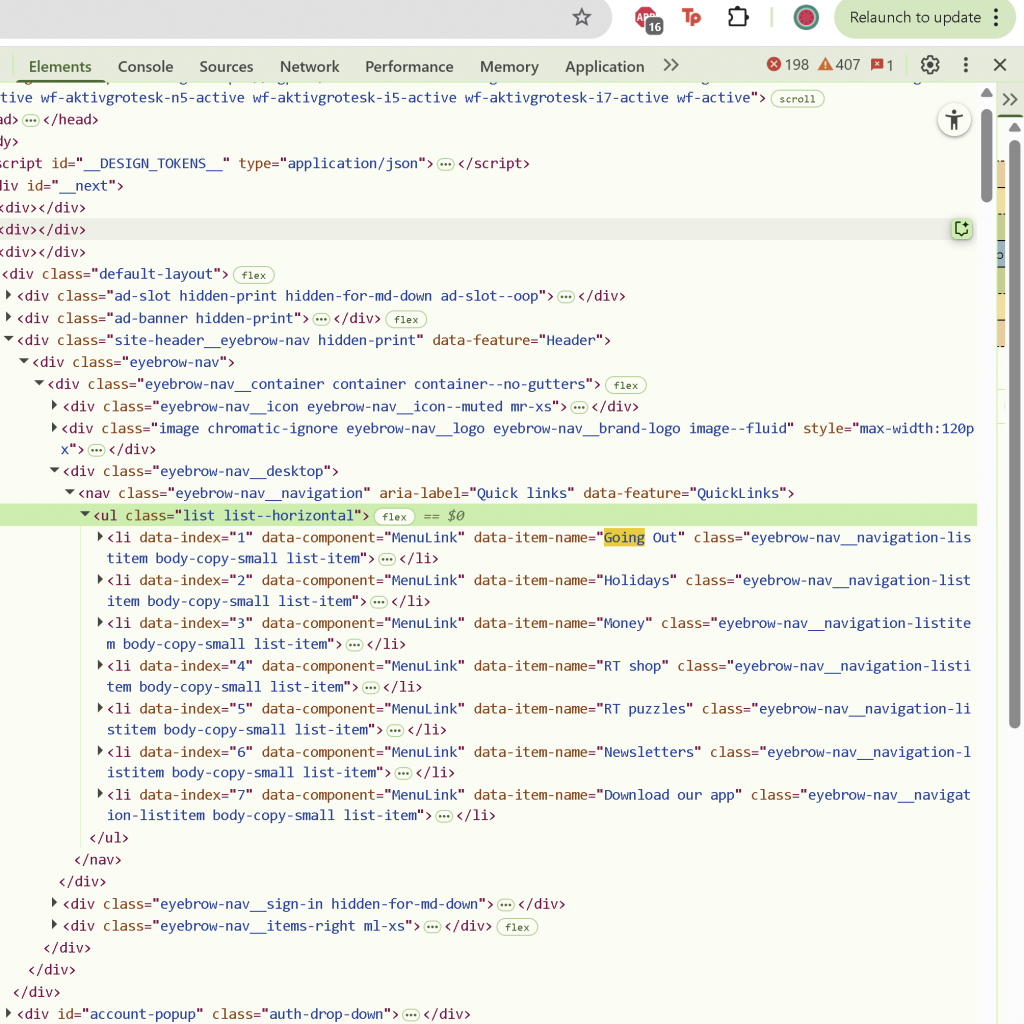The width and height of the screenshot is (1024, 1024).
Task: Expand the ad-banner div node arrow
Action: pos(8,317)
